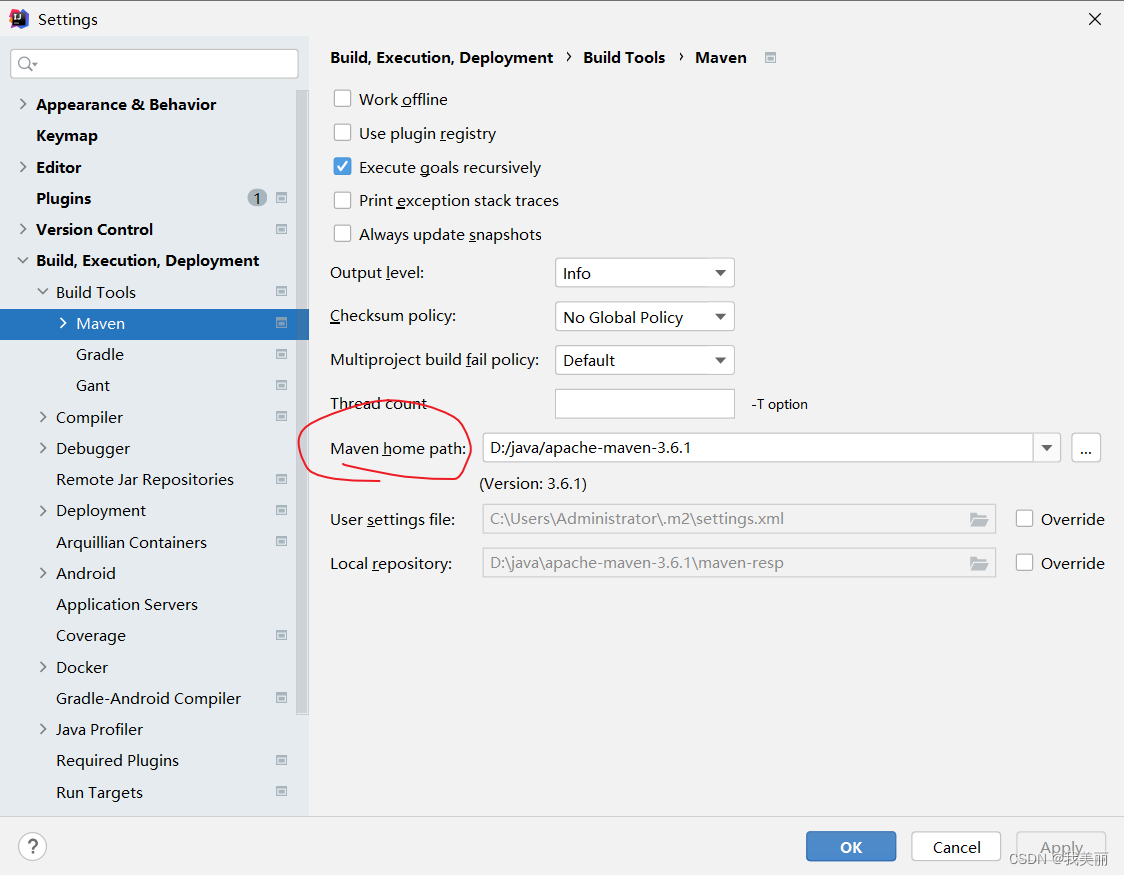The width and height of the screenshot is (1124, 875).
Task: Click the icon beside Maven breadcrumb title
Action: pos(771,57)
